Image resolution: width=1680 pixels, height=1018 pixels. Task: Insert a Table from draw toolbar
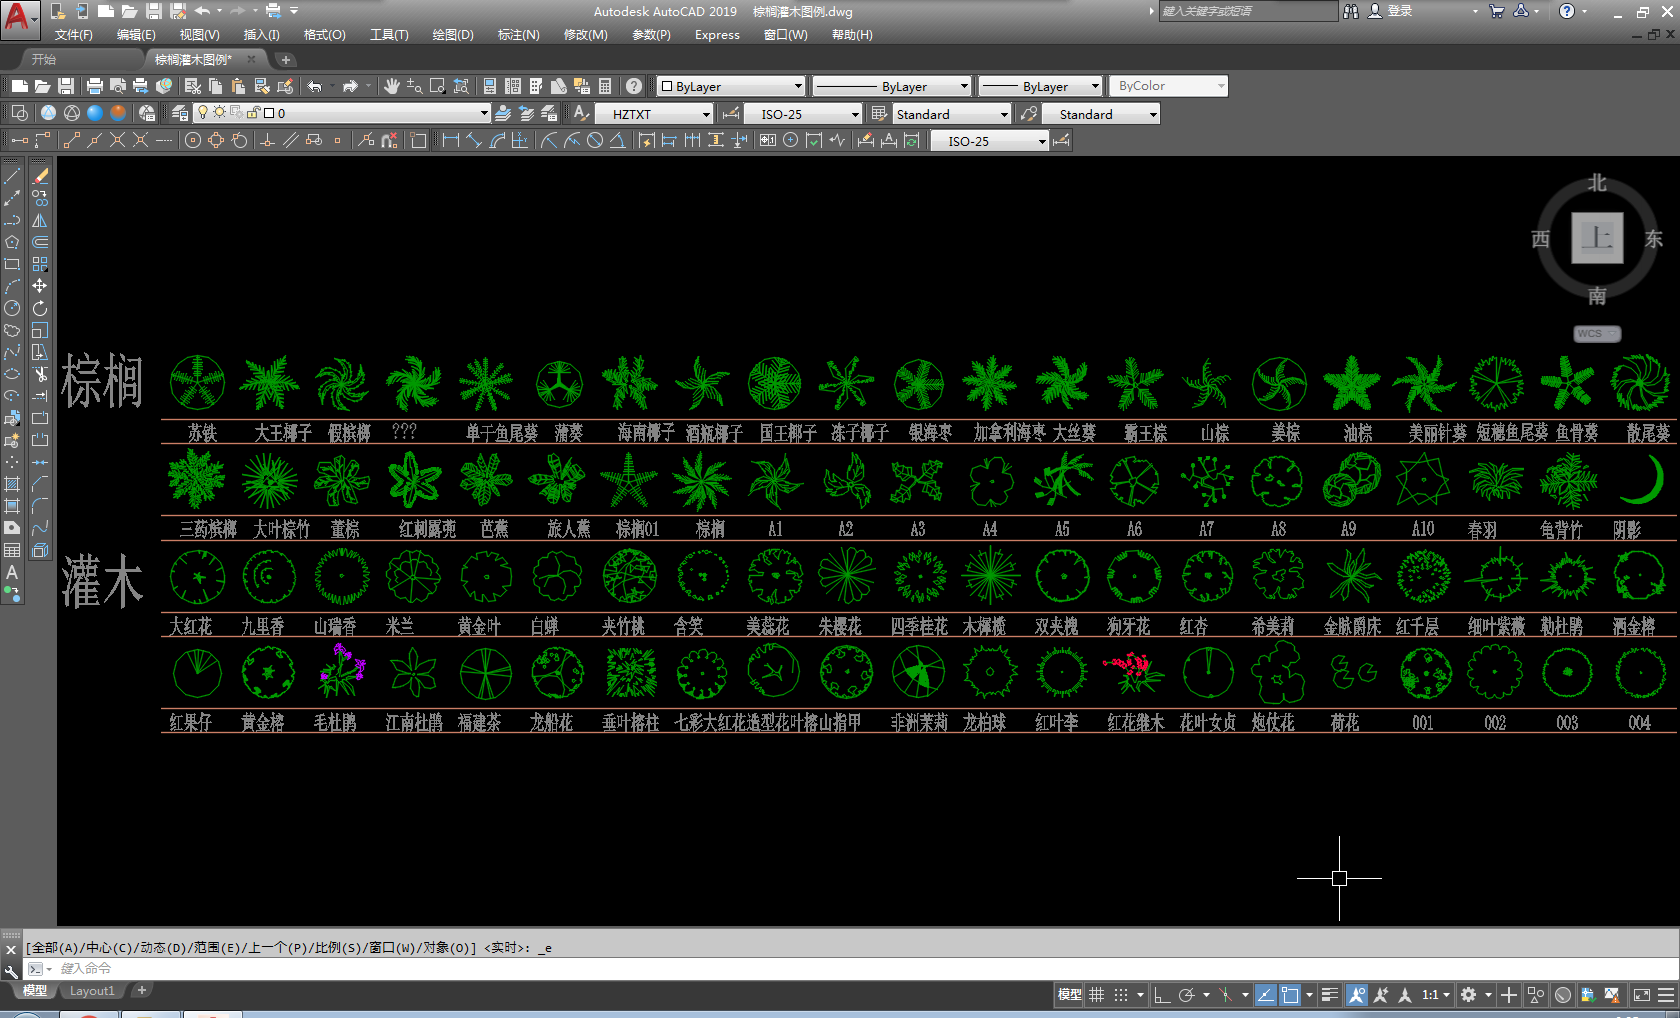(12, 550)
